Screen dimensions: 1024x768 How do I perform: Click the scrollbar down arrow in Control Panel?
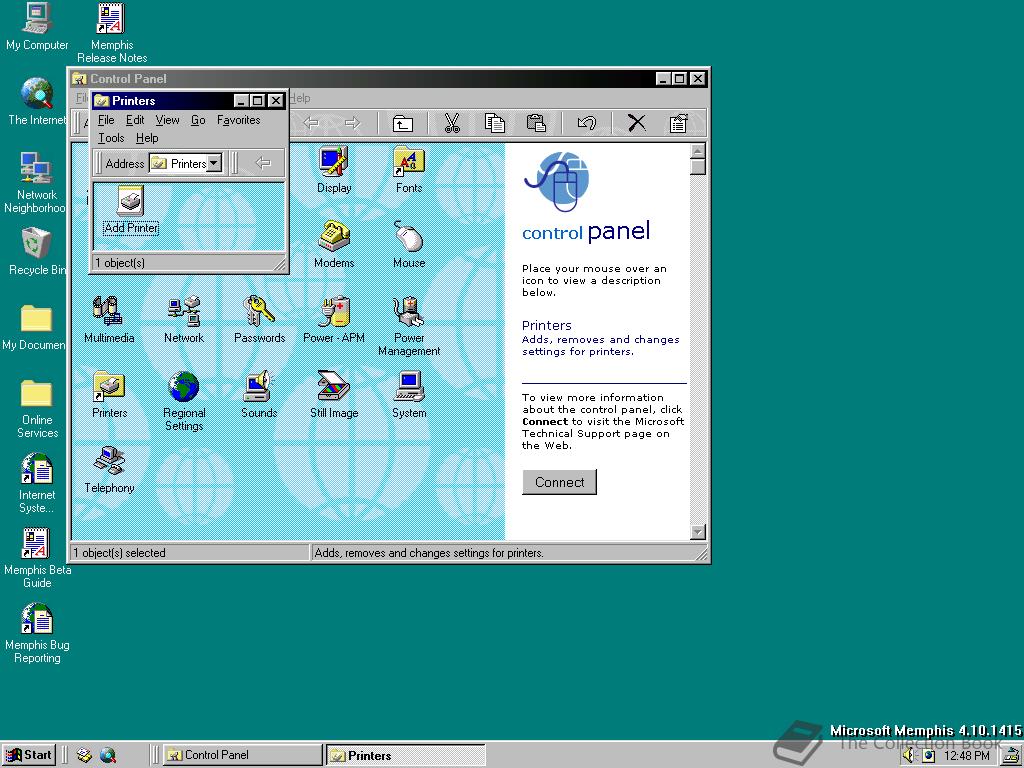coord(697,532)
